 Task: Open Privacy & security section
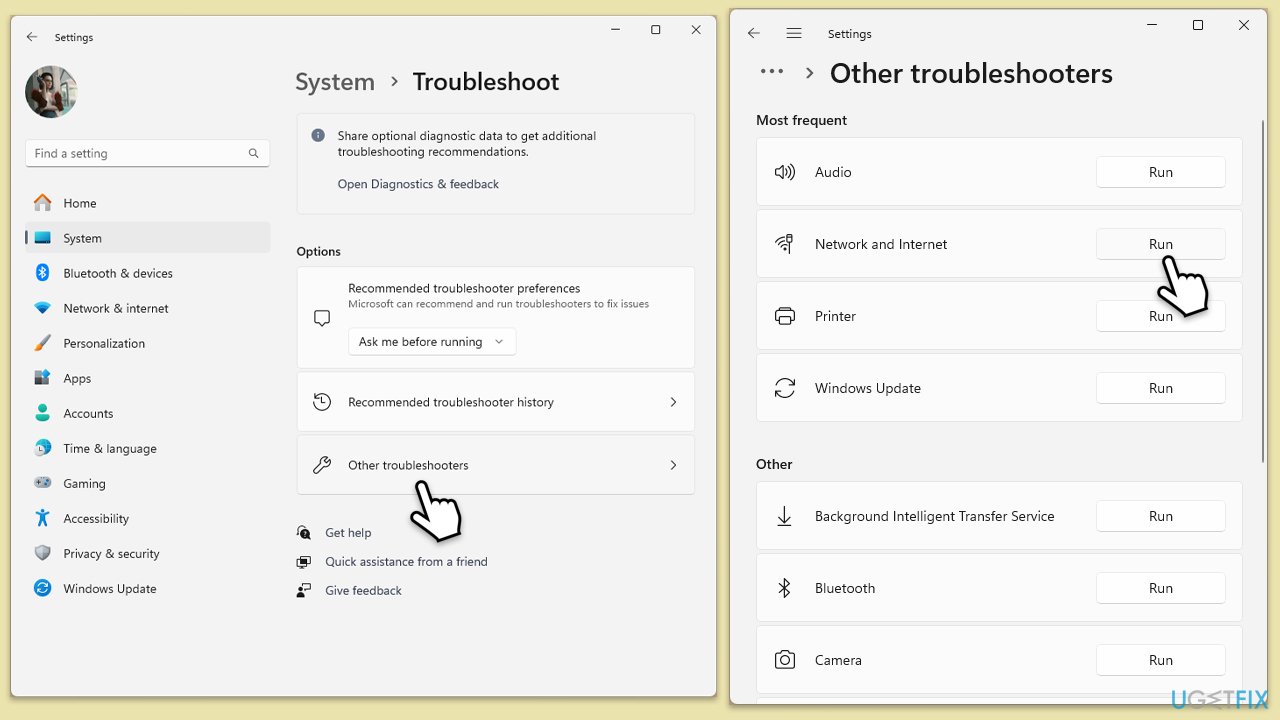(x=111, y=553)
